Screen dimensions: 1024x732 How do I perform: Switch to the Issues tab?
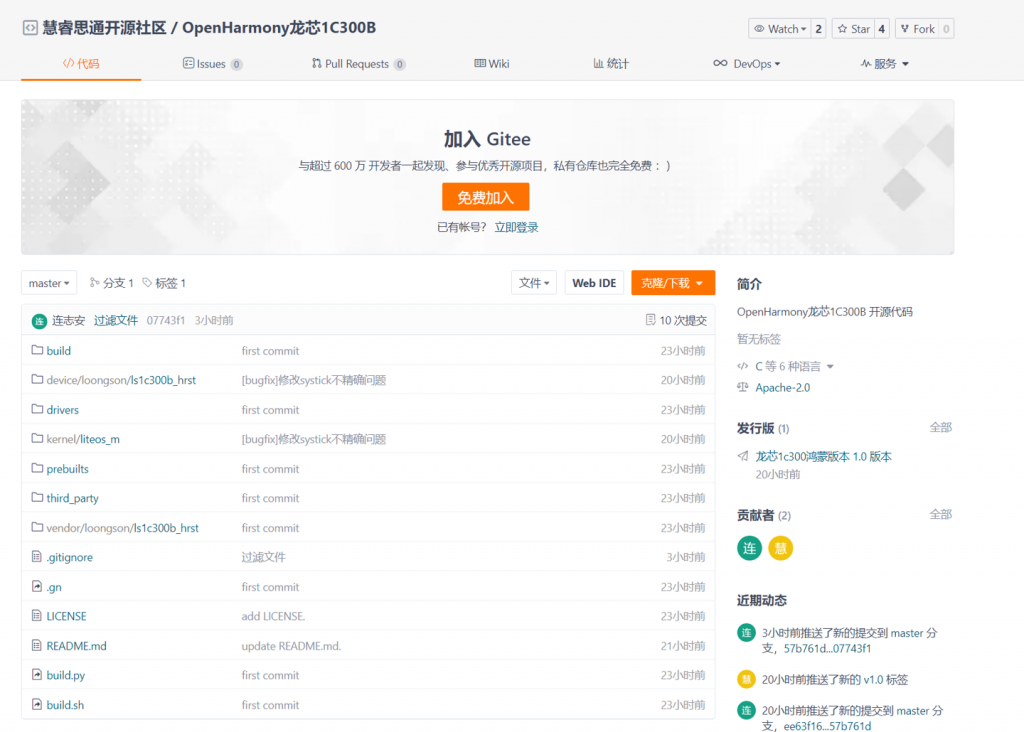click(x=212, y=63)
